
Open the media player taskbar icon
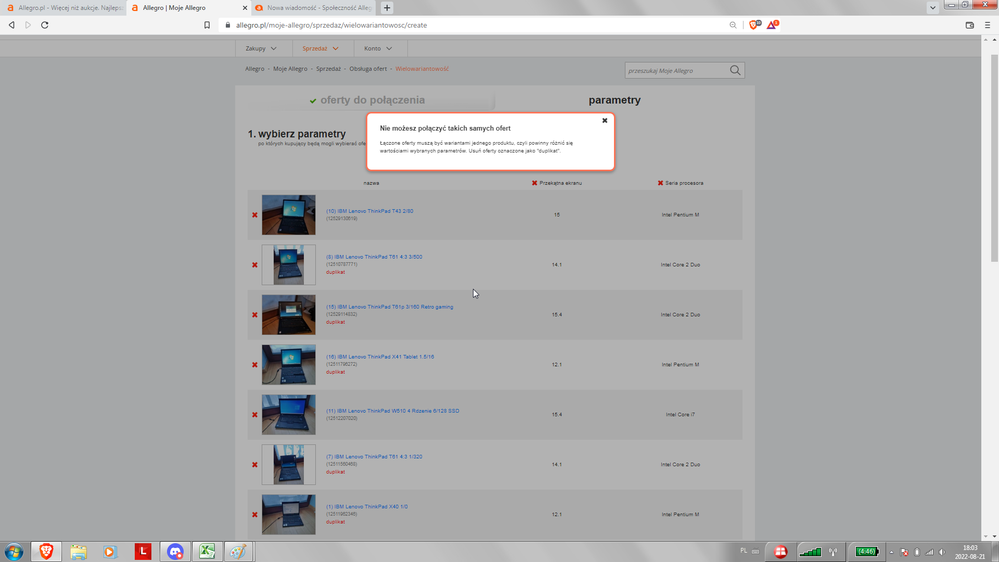(x=110, y=552)
